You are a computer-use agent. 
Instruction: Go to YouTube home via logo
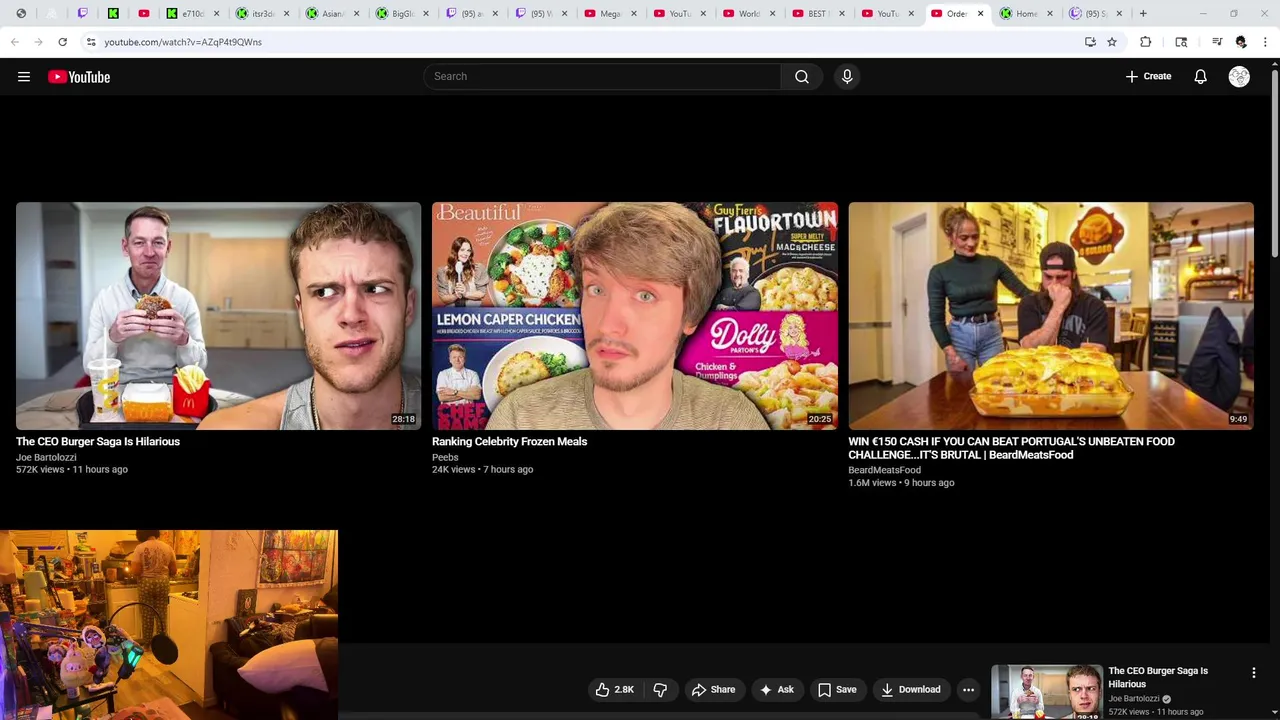(x=79, y=77)
